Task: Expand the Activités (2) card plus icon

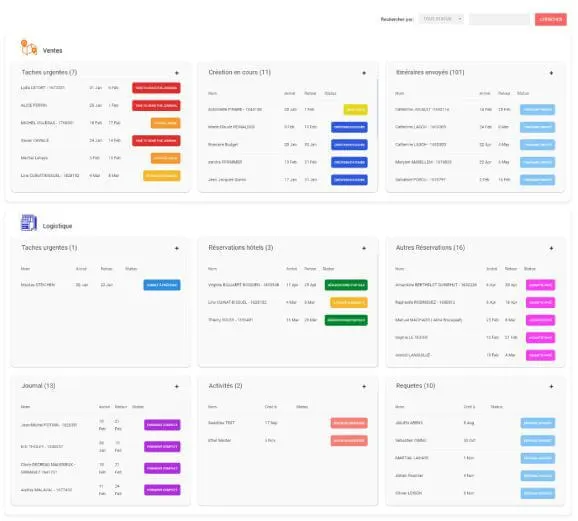Action: pyautogui.click(x=364, y=386)
